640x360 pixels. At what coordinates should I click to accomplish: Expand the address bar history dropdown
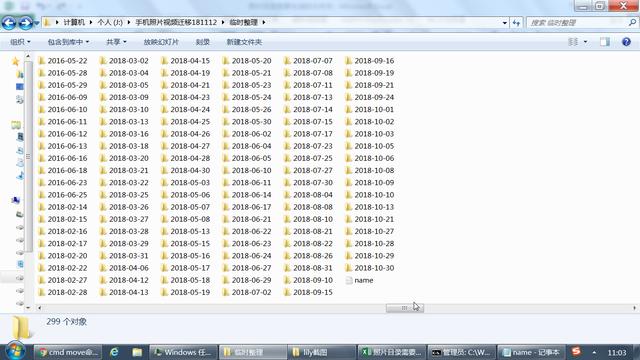tap(505, 23)
